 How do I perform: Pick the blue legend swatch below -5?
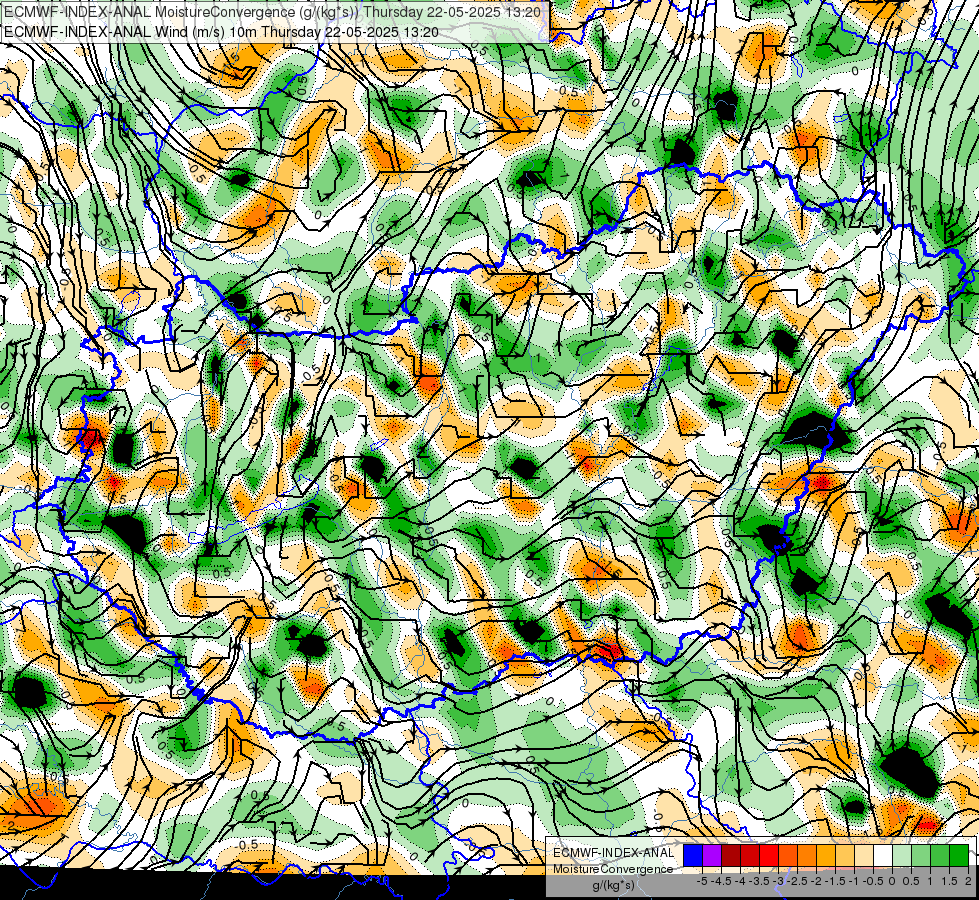pyautogui.click(x=693, y=855)
